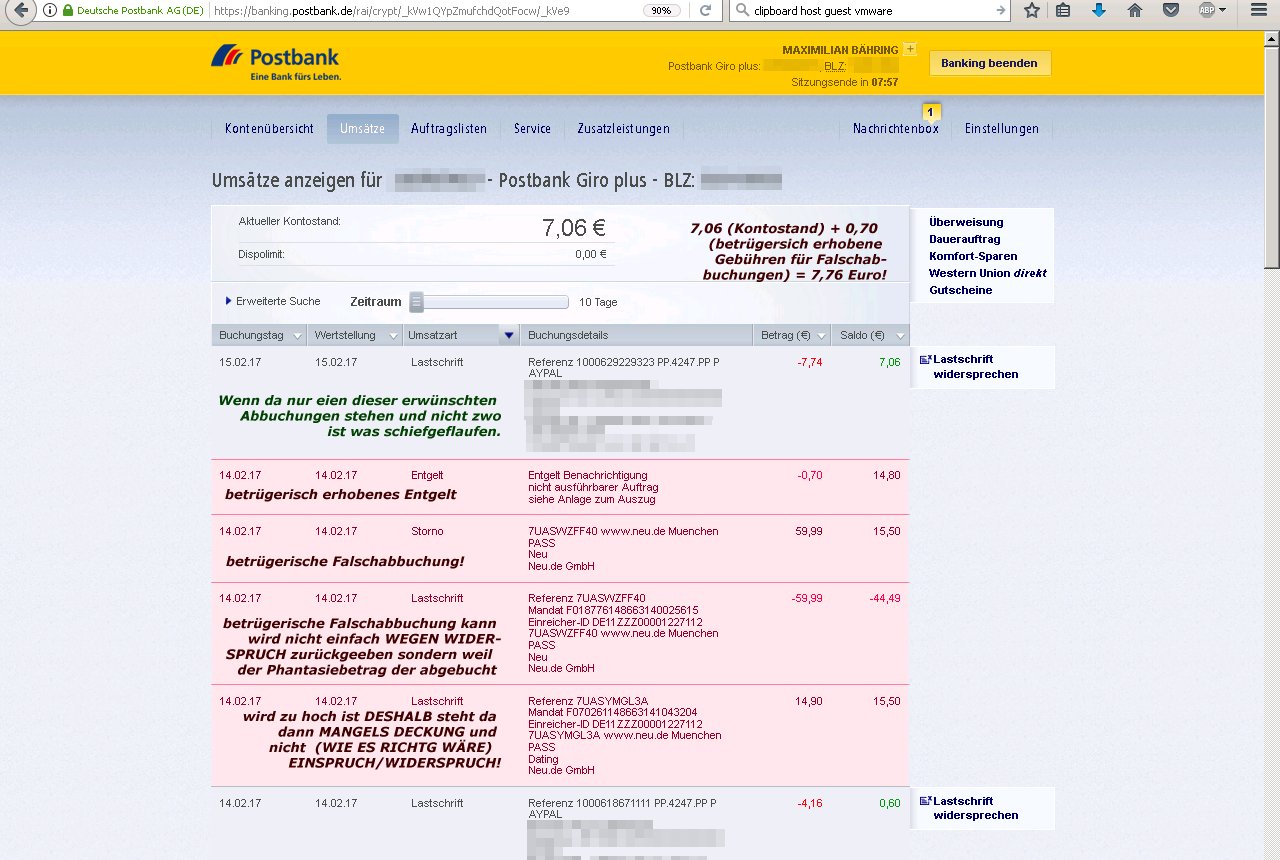The height and width of the screenshot is (860, 1280).
Task: Click the 59,99 Storno amount
Action: (x=808, y=531)
